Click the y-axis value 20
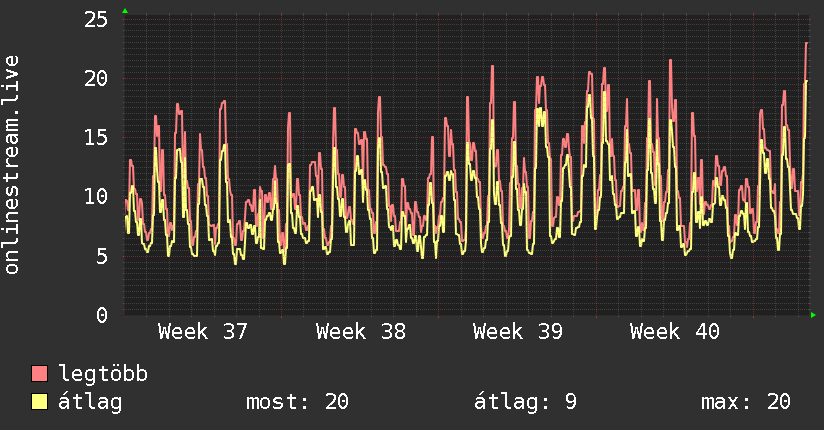This screenshot has height=430, width=824. coord(96,79)
